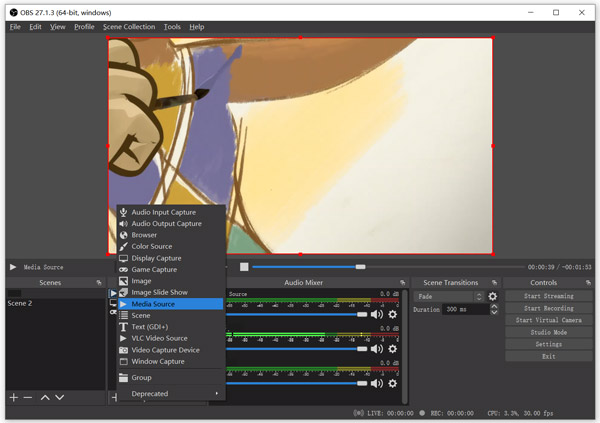Select Video Capture Device camera icon
Screen dimensions: 600x423
(x=123, y=350)
